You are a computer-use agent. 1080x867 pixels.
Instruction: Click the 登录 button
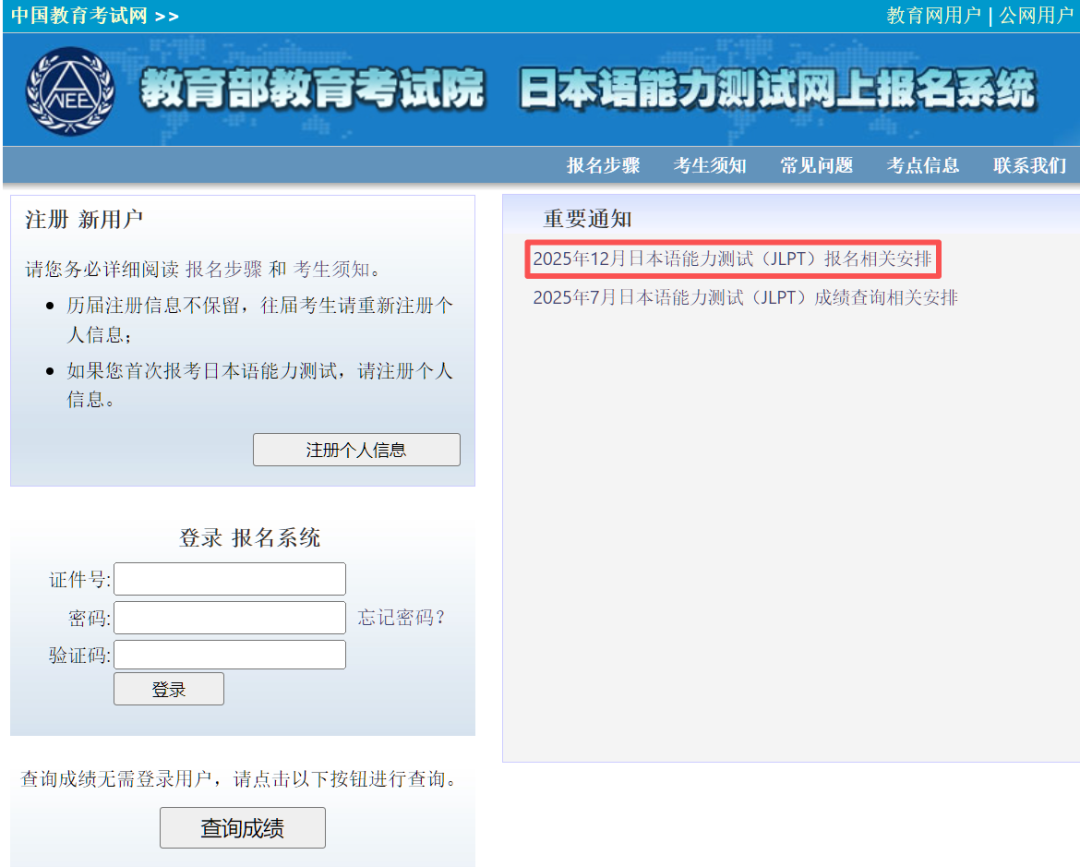(x=169, y=689)
